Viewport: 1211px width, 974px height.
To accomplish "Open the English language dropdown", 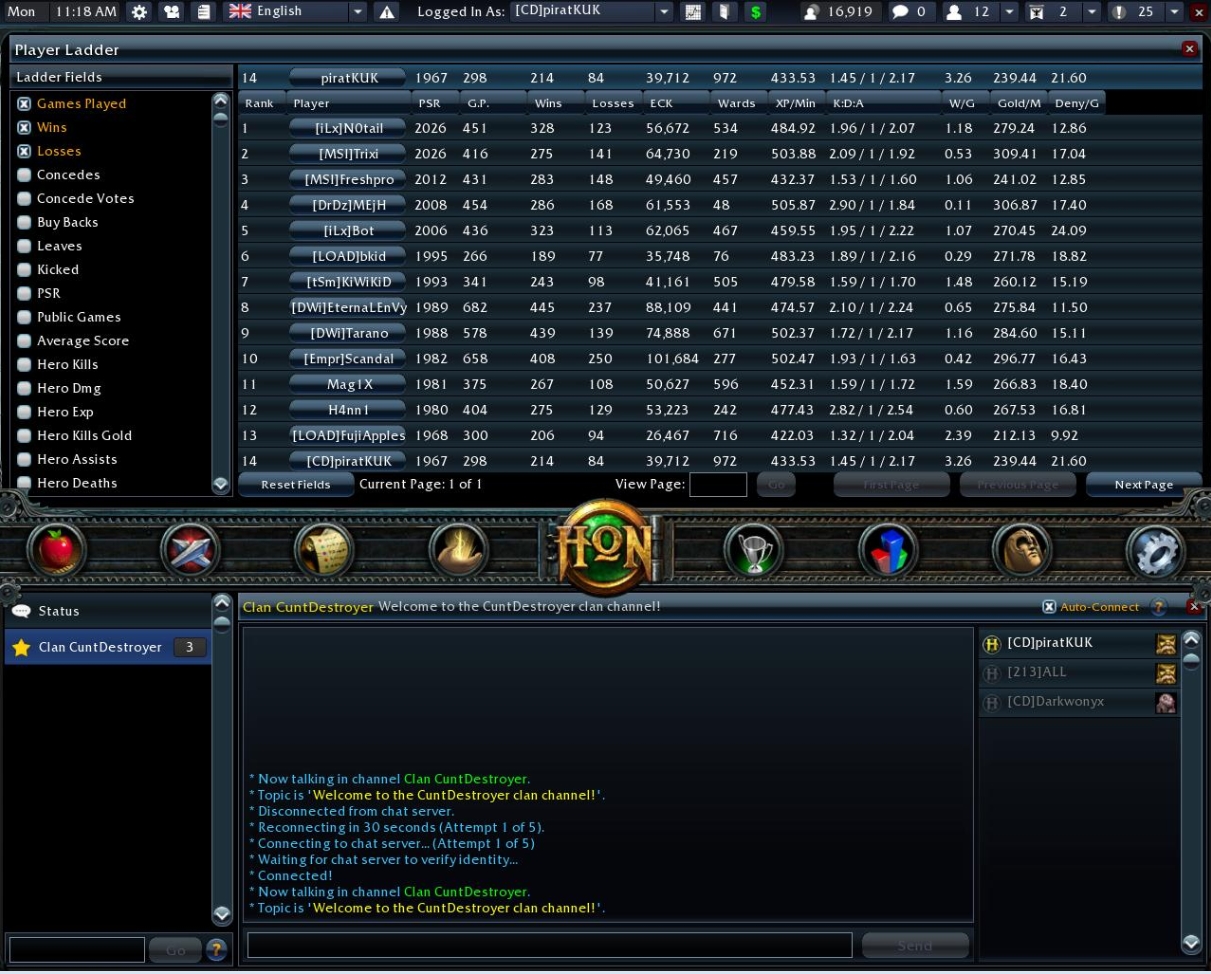I will pyautogui.click(x=294, y=12).
